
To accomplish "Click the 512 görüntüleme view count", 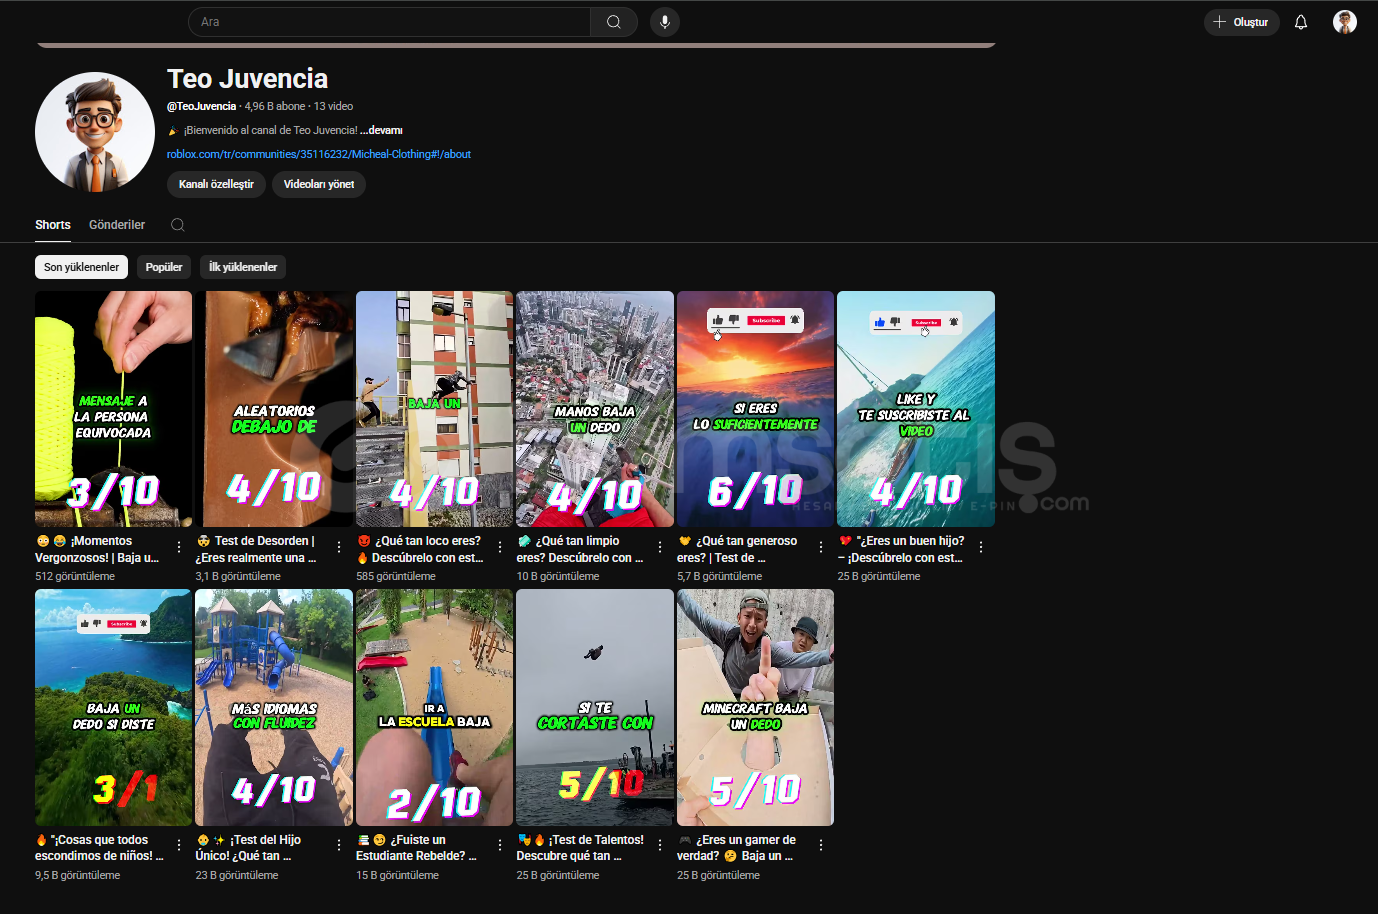I will [x=75, y=576].
